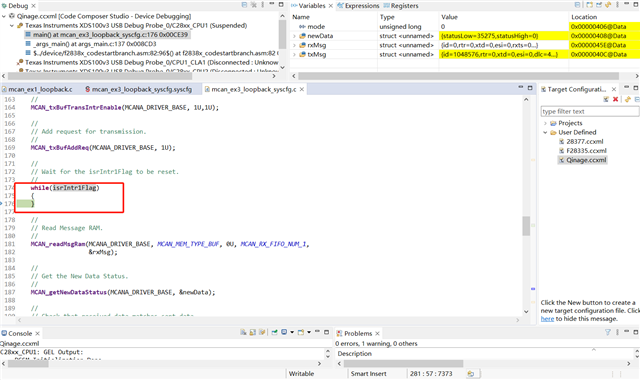Image resolution: width=640 pixels, height=380 pixels.
Task: Click display selected console monitor icon
Action: click(x=284, y=332)
